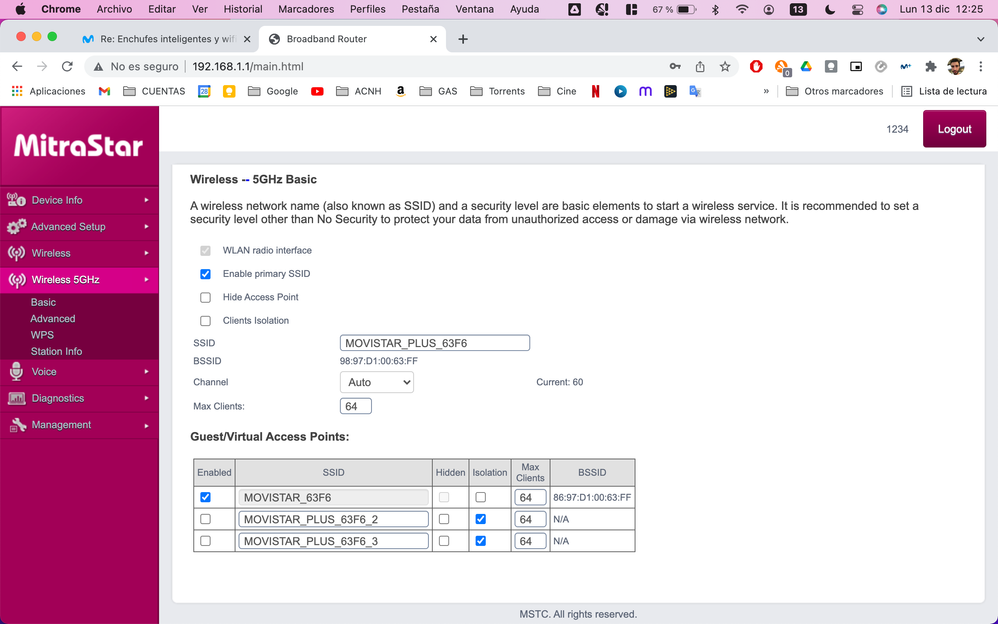Open the Channel Auto dropdown
The image size is (998, 624).
377,382
